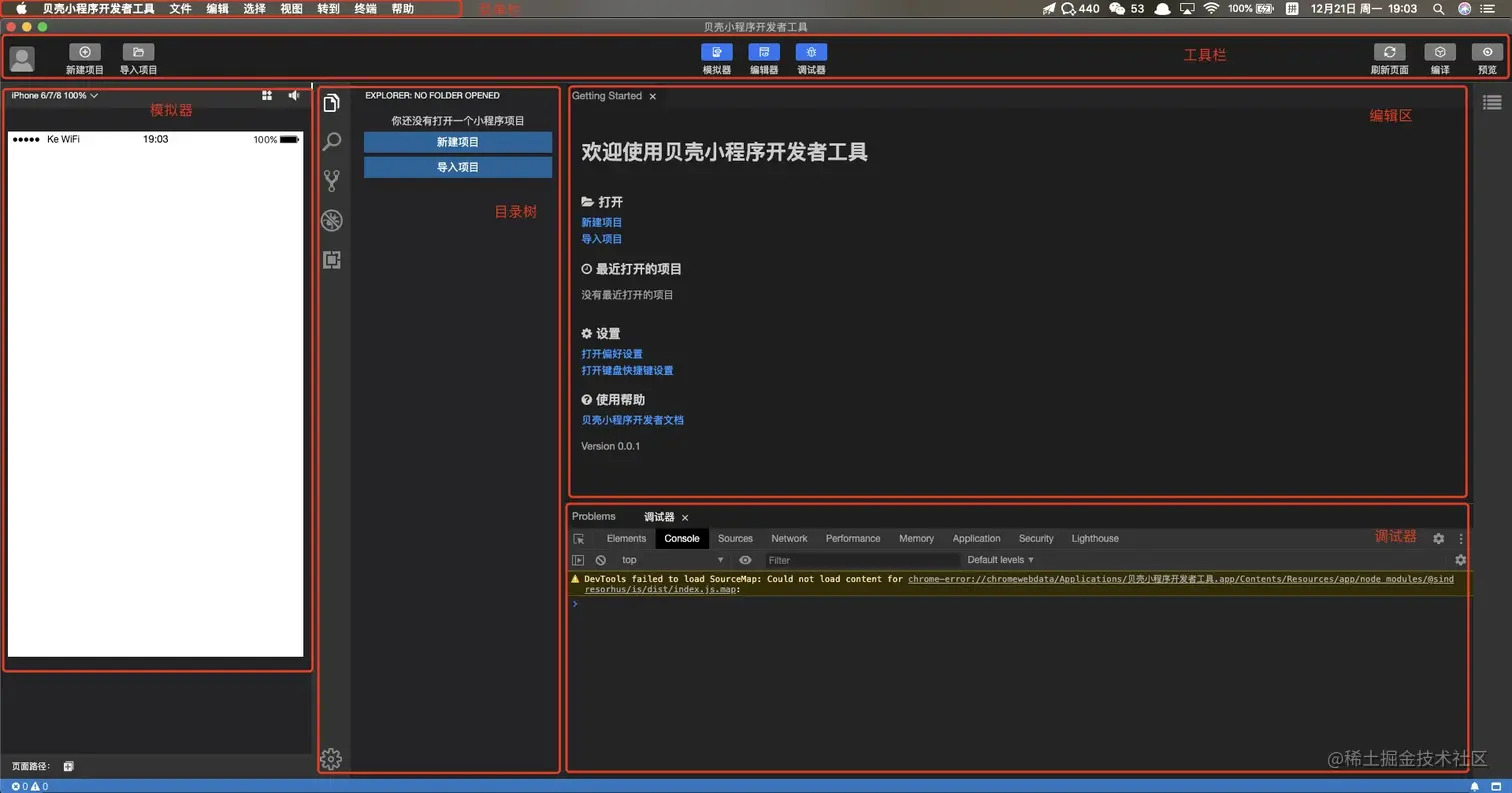Open the outline list icon at the editor right edge

(1491, 102)
